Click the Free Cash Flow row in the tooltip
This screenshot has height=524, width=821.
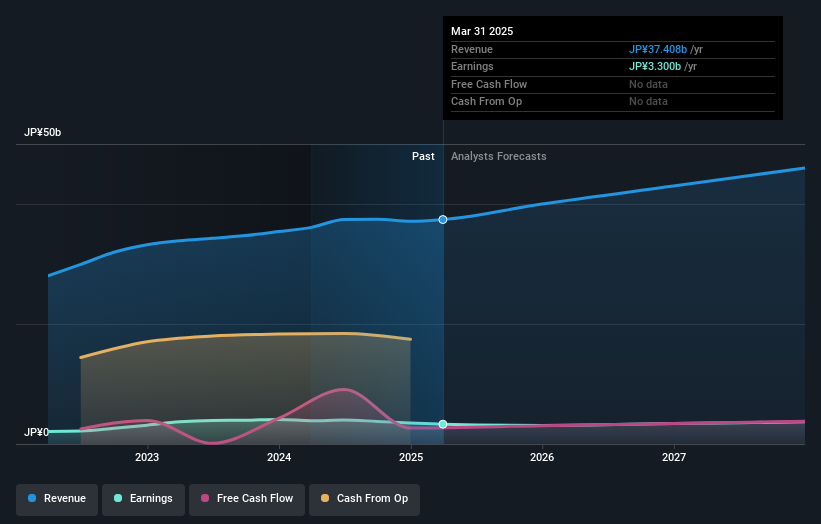(613, 84)
